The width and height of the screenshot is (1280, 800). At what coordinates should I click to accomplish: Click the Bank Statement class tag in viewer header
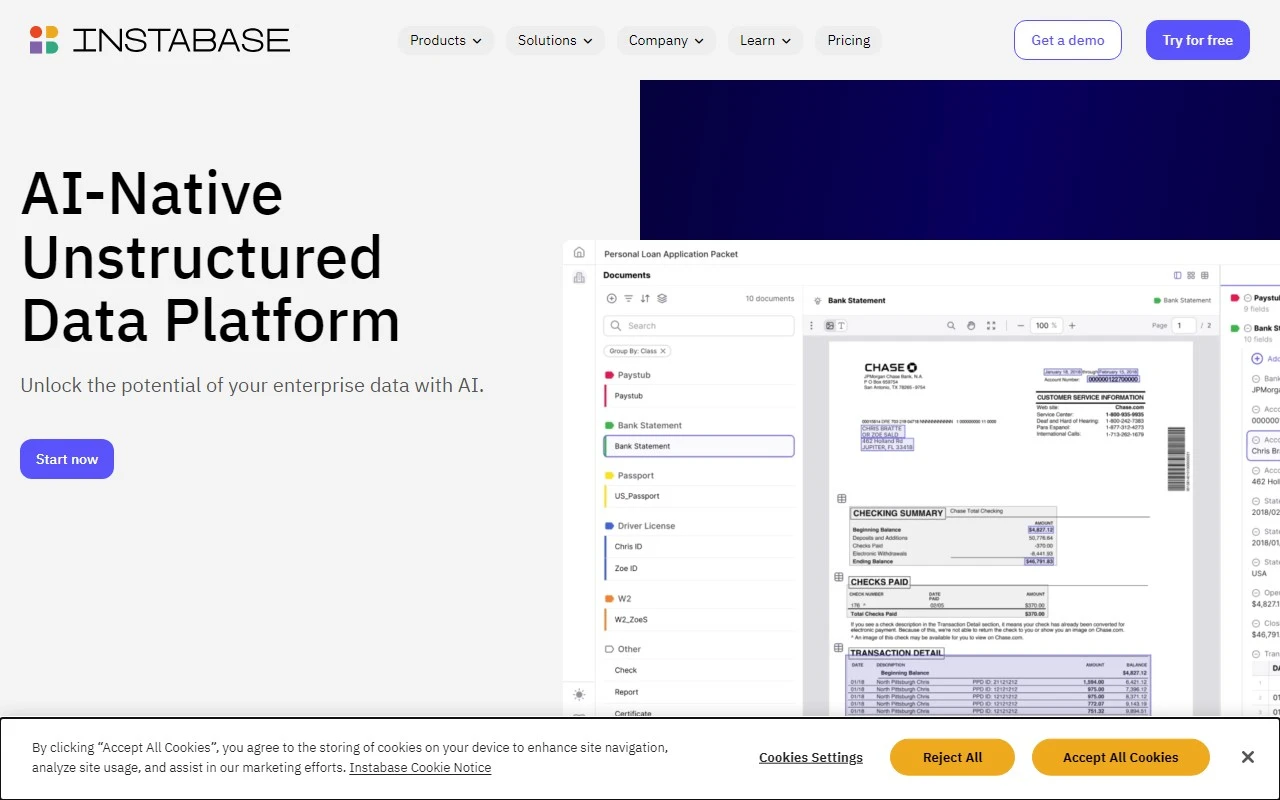tap(1182, 300)
